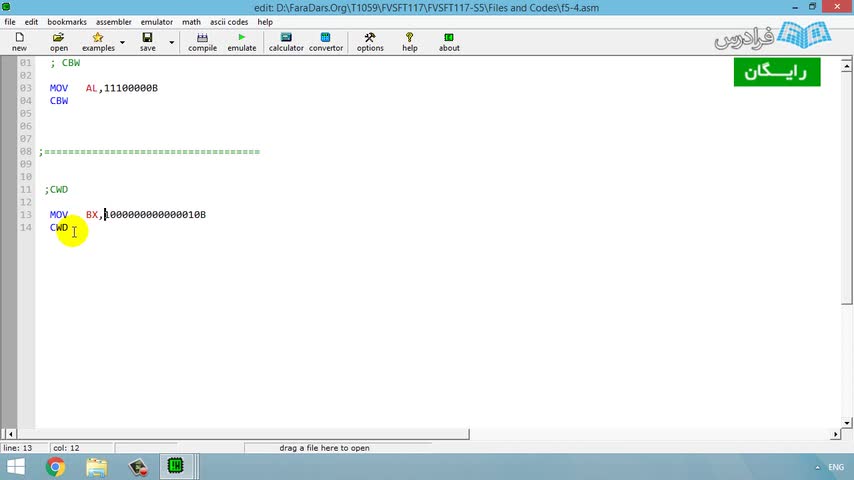
Task: Open the calculator tool
Action: coord(286,41)
